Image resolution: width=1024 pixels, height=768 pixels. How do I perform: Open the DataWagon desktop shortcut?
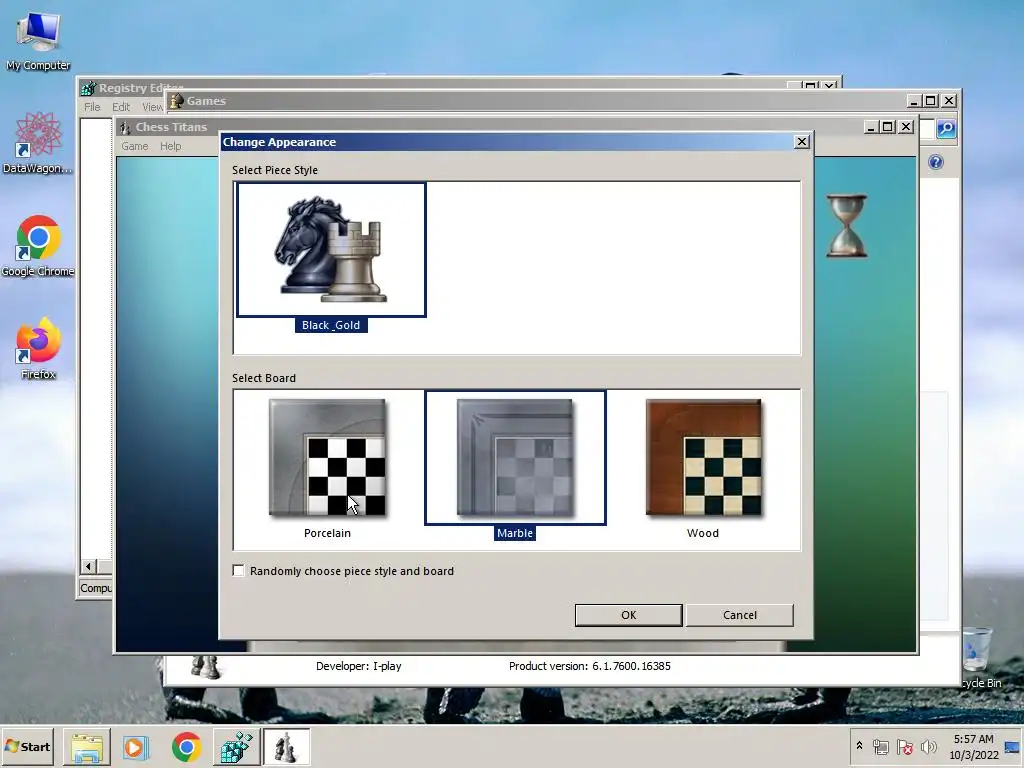click(38, 143)
